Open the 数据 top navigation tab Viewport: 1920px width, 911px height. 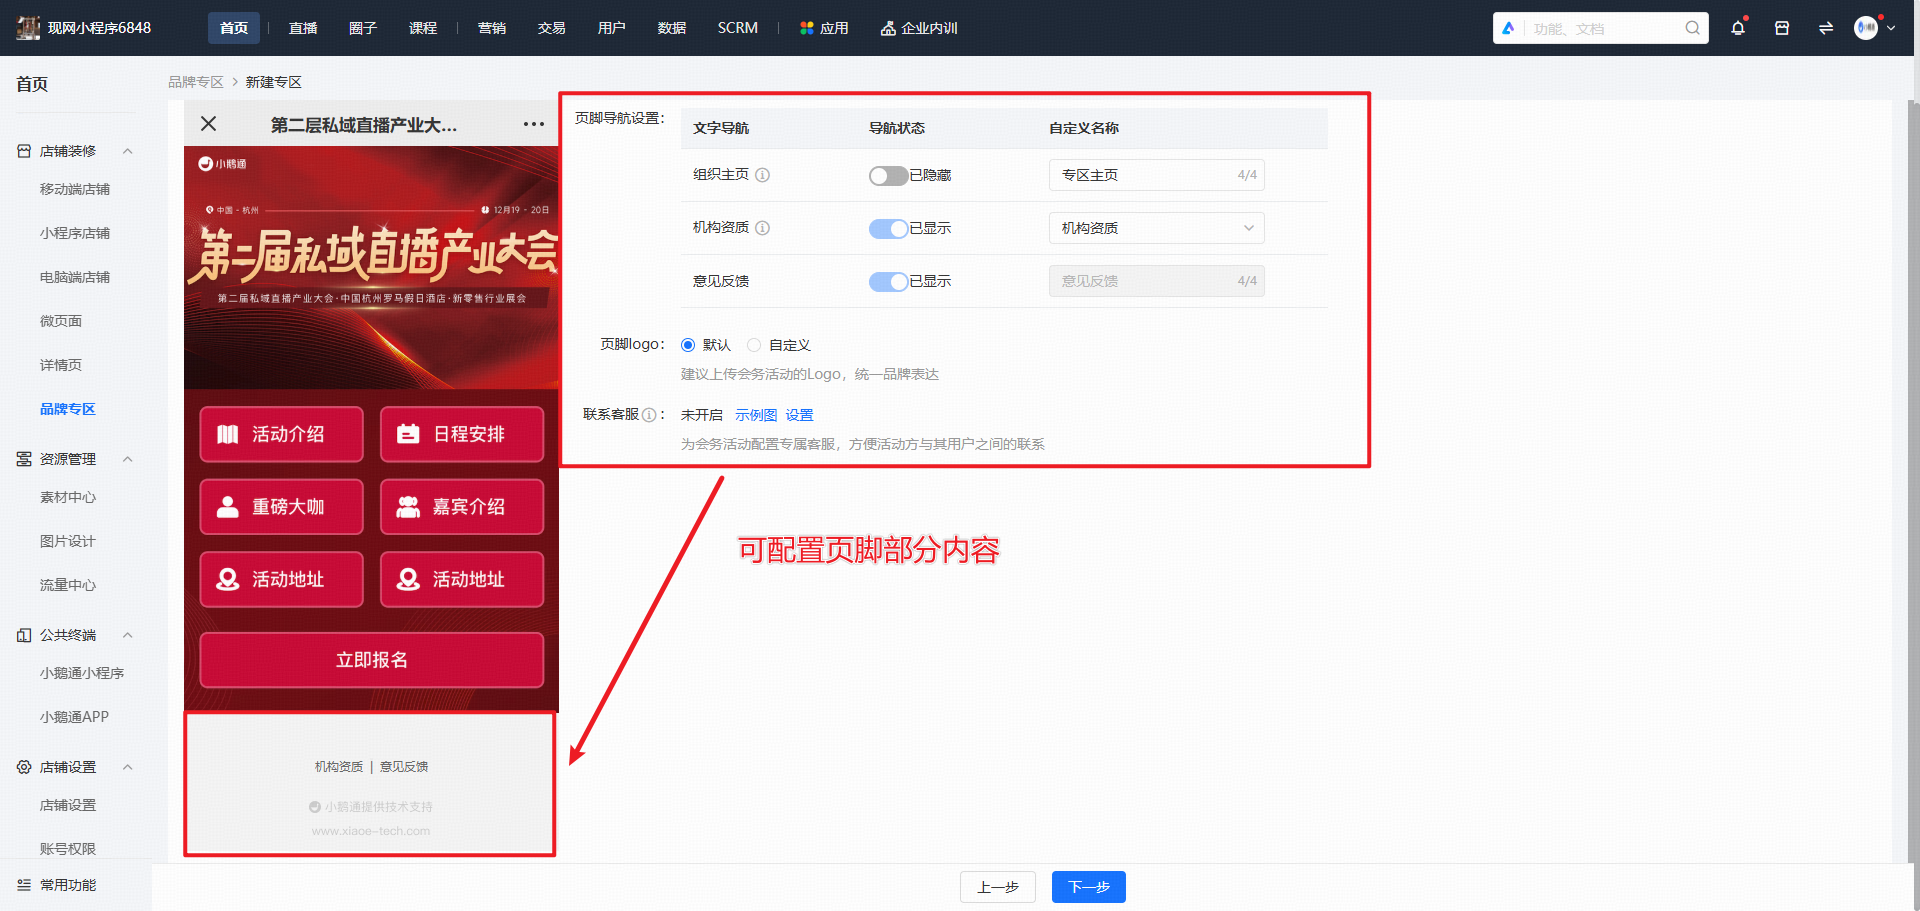tap(672, 28)
